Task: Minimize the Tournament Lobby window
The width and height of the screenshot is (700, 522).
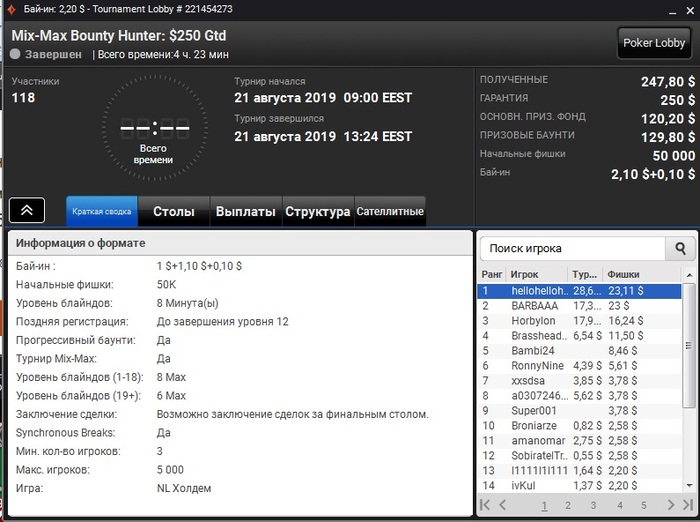Action: (673, 11)
